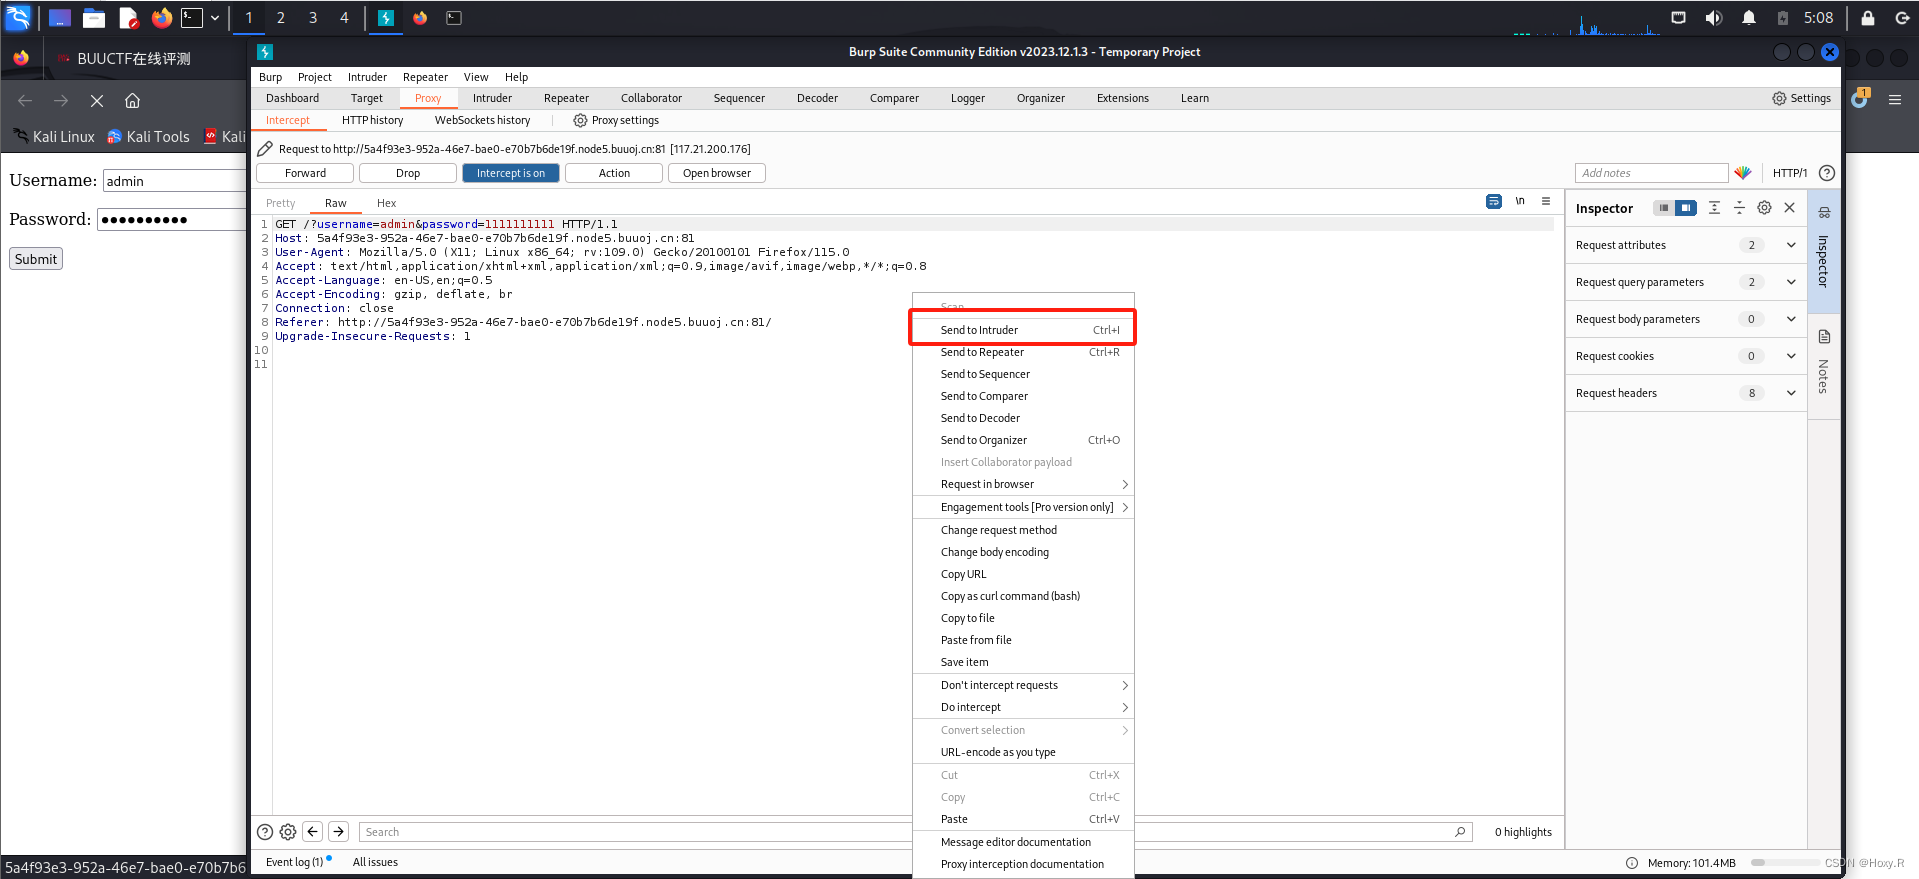Open Inspector settings gear
The height and width of the screenshot is (879, 1919).
click(1764, 208)
